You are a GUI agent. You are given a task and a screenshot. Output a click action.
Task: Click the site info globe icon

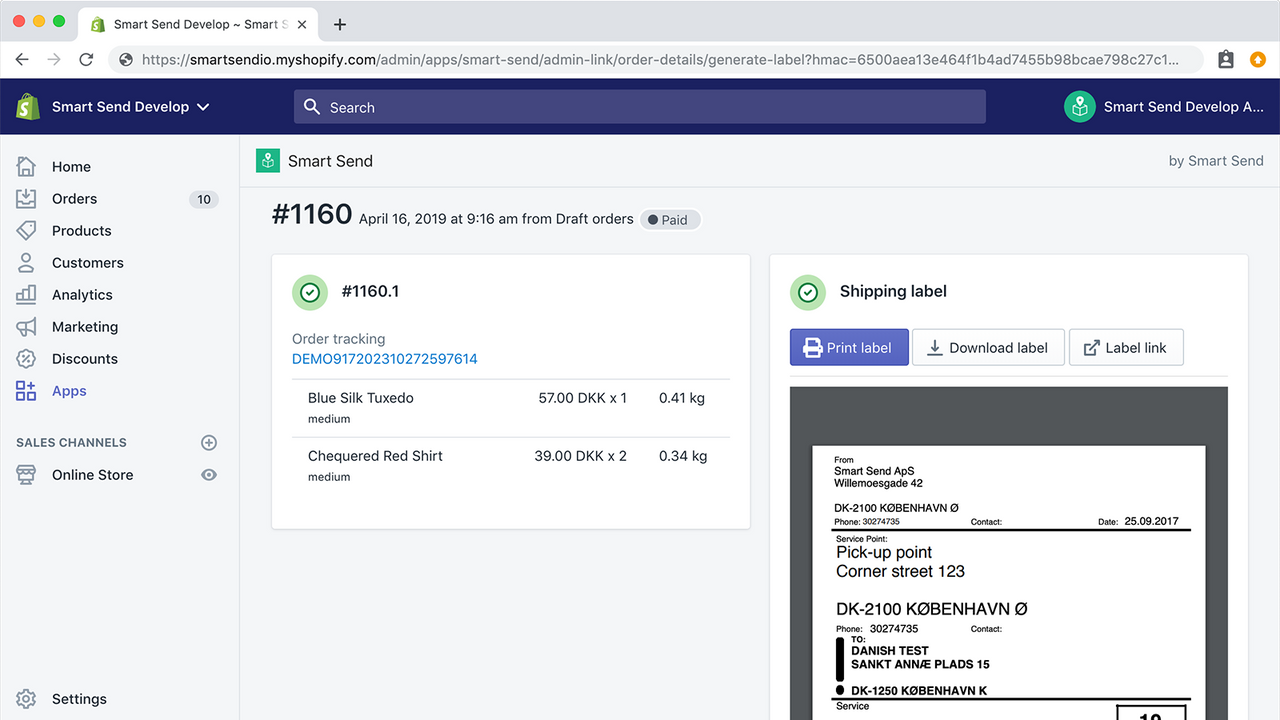[x=125, y=60]
